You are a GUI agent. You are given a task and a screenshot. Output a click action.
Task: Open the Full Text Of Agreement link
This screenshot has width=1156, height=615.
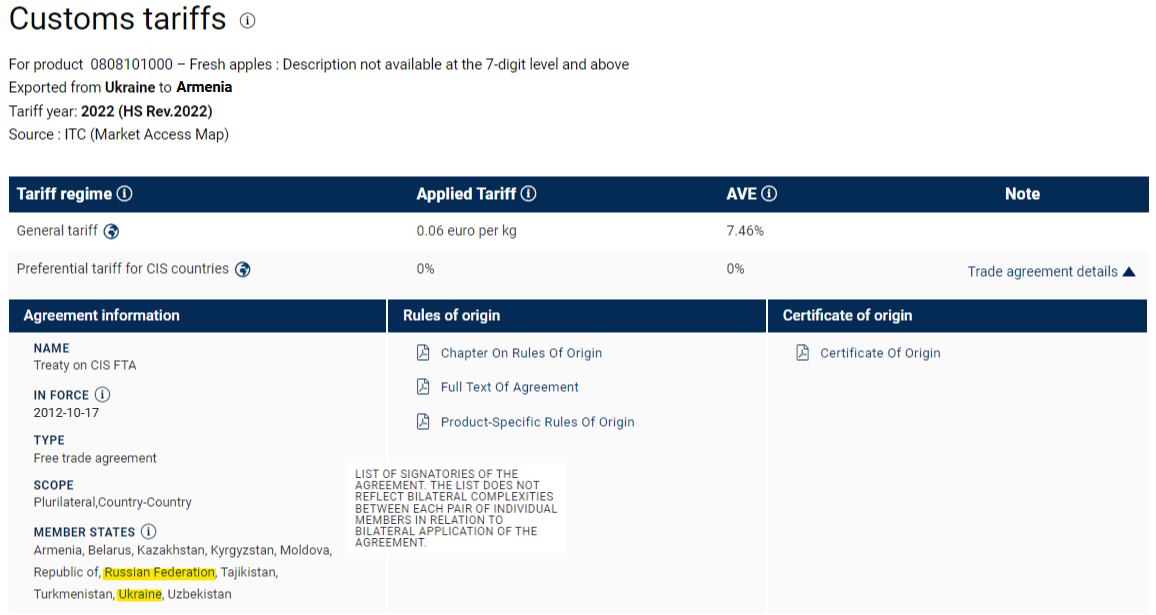tap(510, 387)
